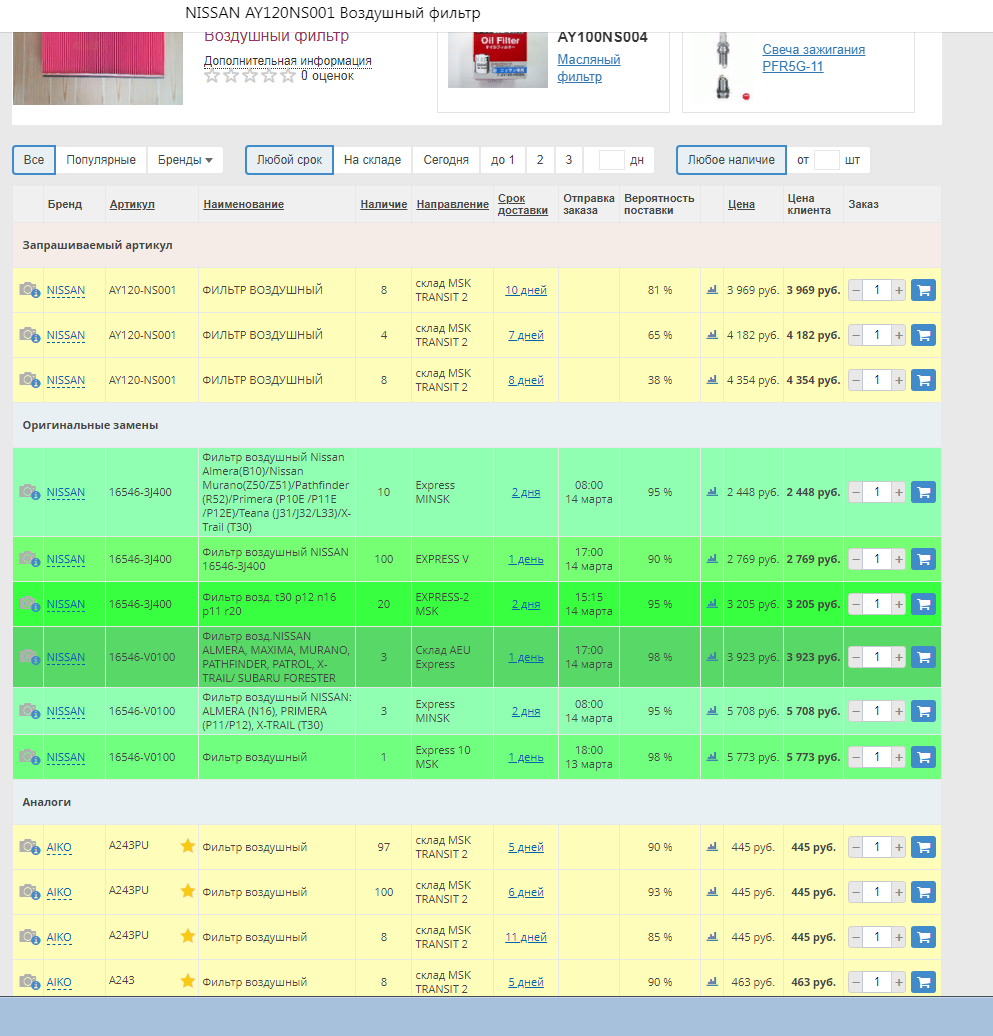This screenshot has width=993, height=1036.
Task: Open AIKO brand link in 463 руб. row
Action: click(59, 982)
